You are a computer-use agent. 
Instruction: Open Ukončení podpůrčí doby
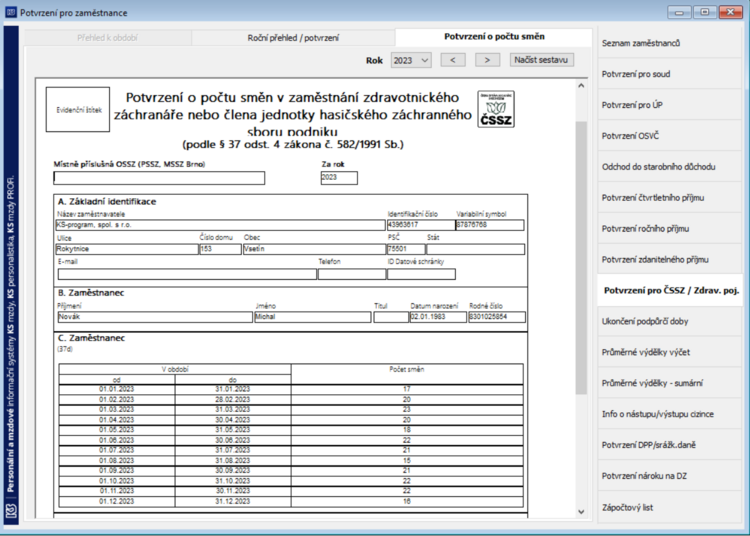(x=669, y=321)
